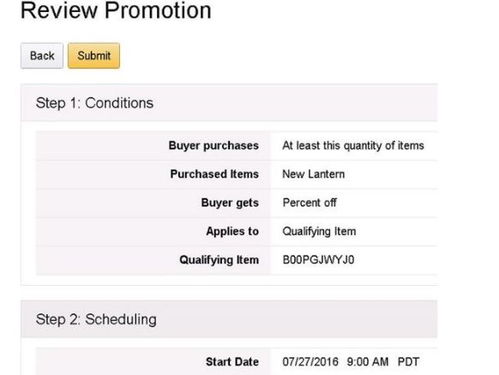The height and width of the screenshot is (375, 499).
Task: Select the Percent off value
Action: click(x=310, y=202)
